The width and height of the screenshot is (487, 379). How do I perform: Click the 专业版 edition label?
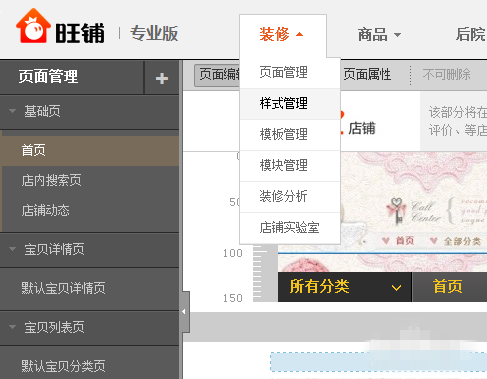154,34
